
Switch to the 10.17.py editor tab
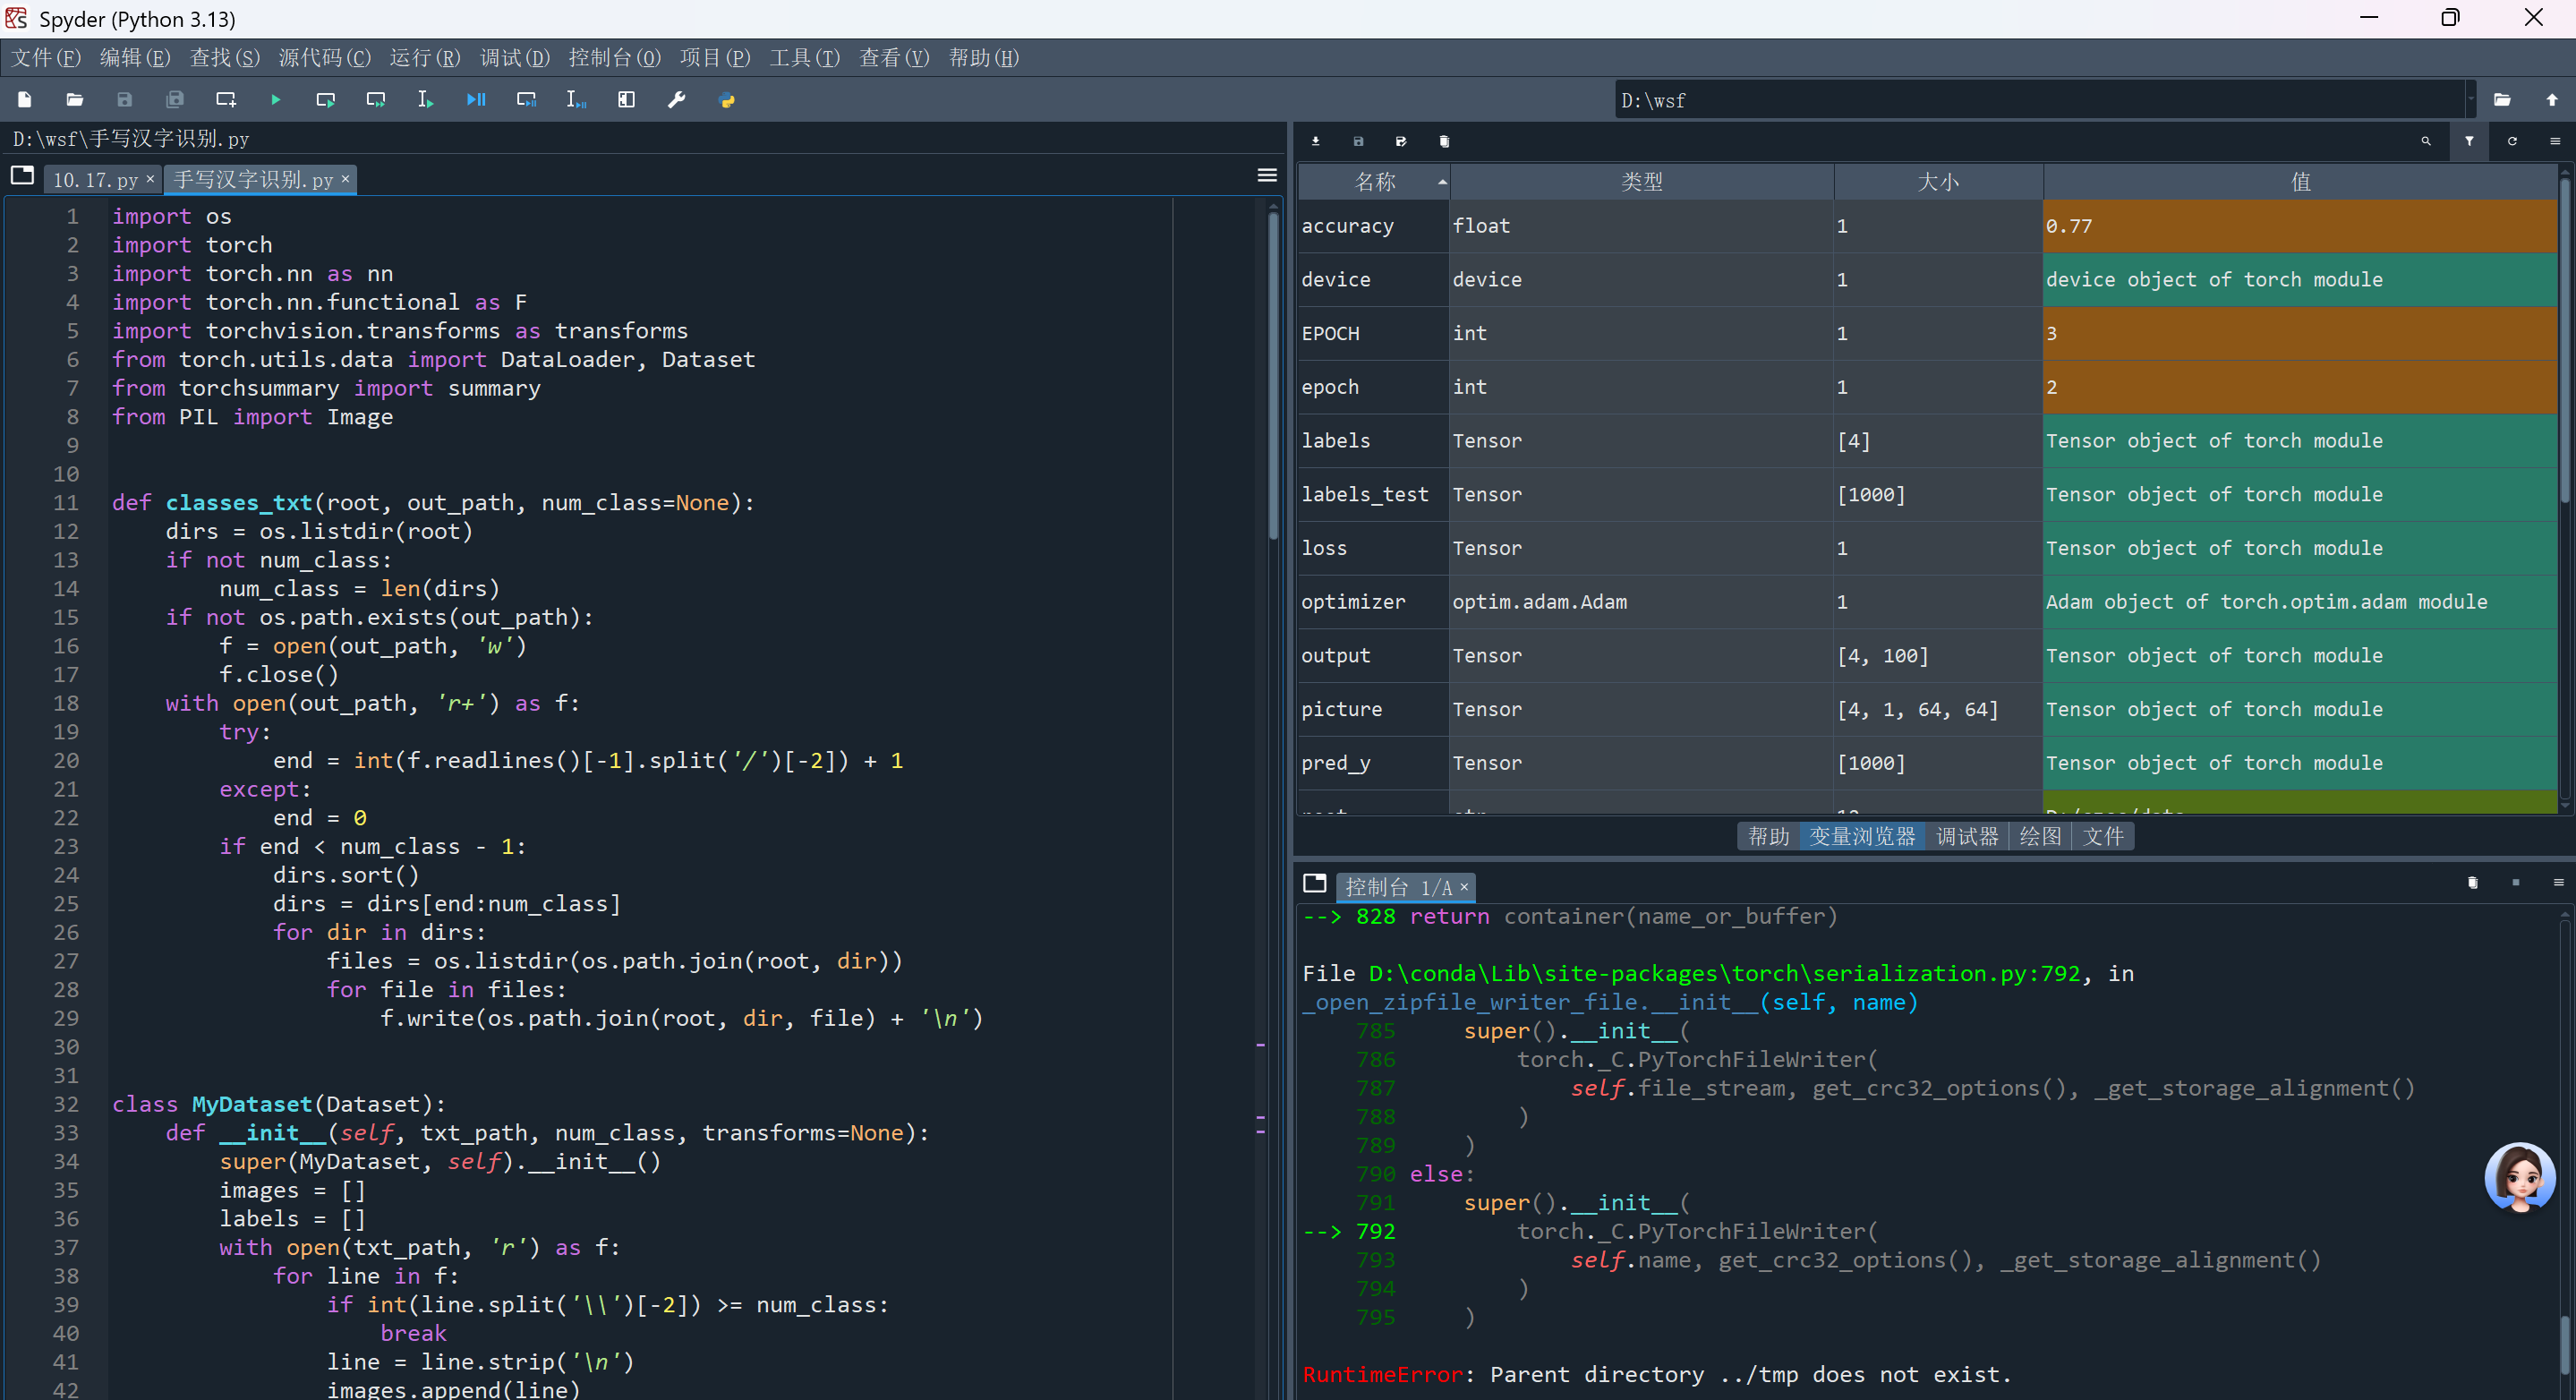(x=95, y=180)
